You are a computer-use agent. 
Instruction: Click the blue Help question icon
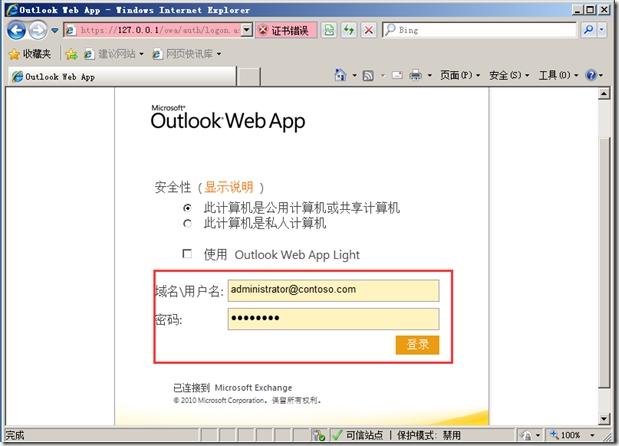pos(591,75)
